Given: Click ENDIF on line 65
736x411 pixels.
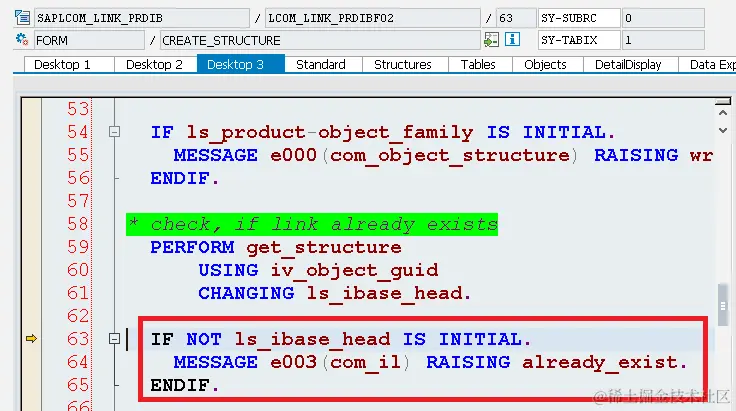Looking at the screenshot, I should pos(179,385).
